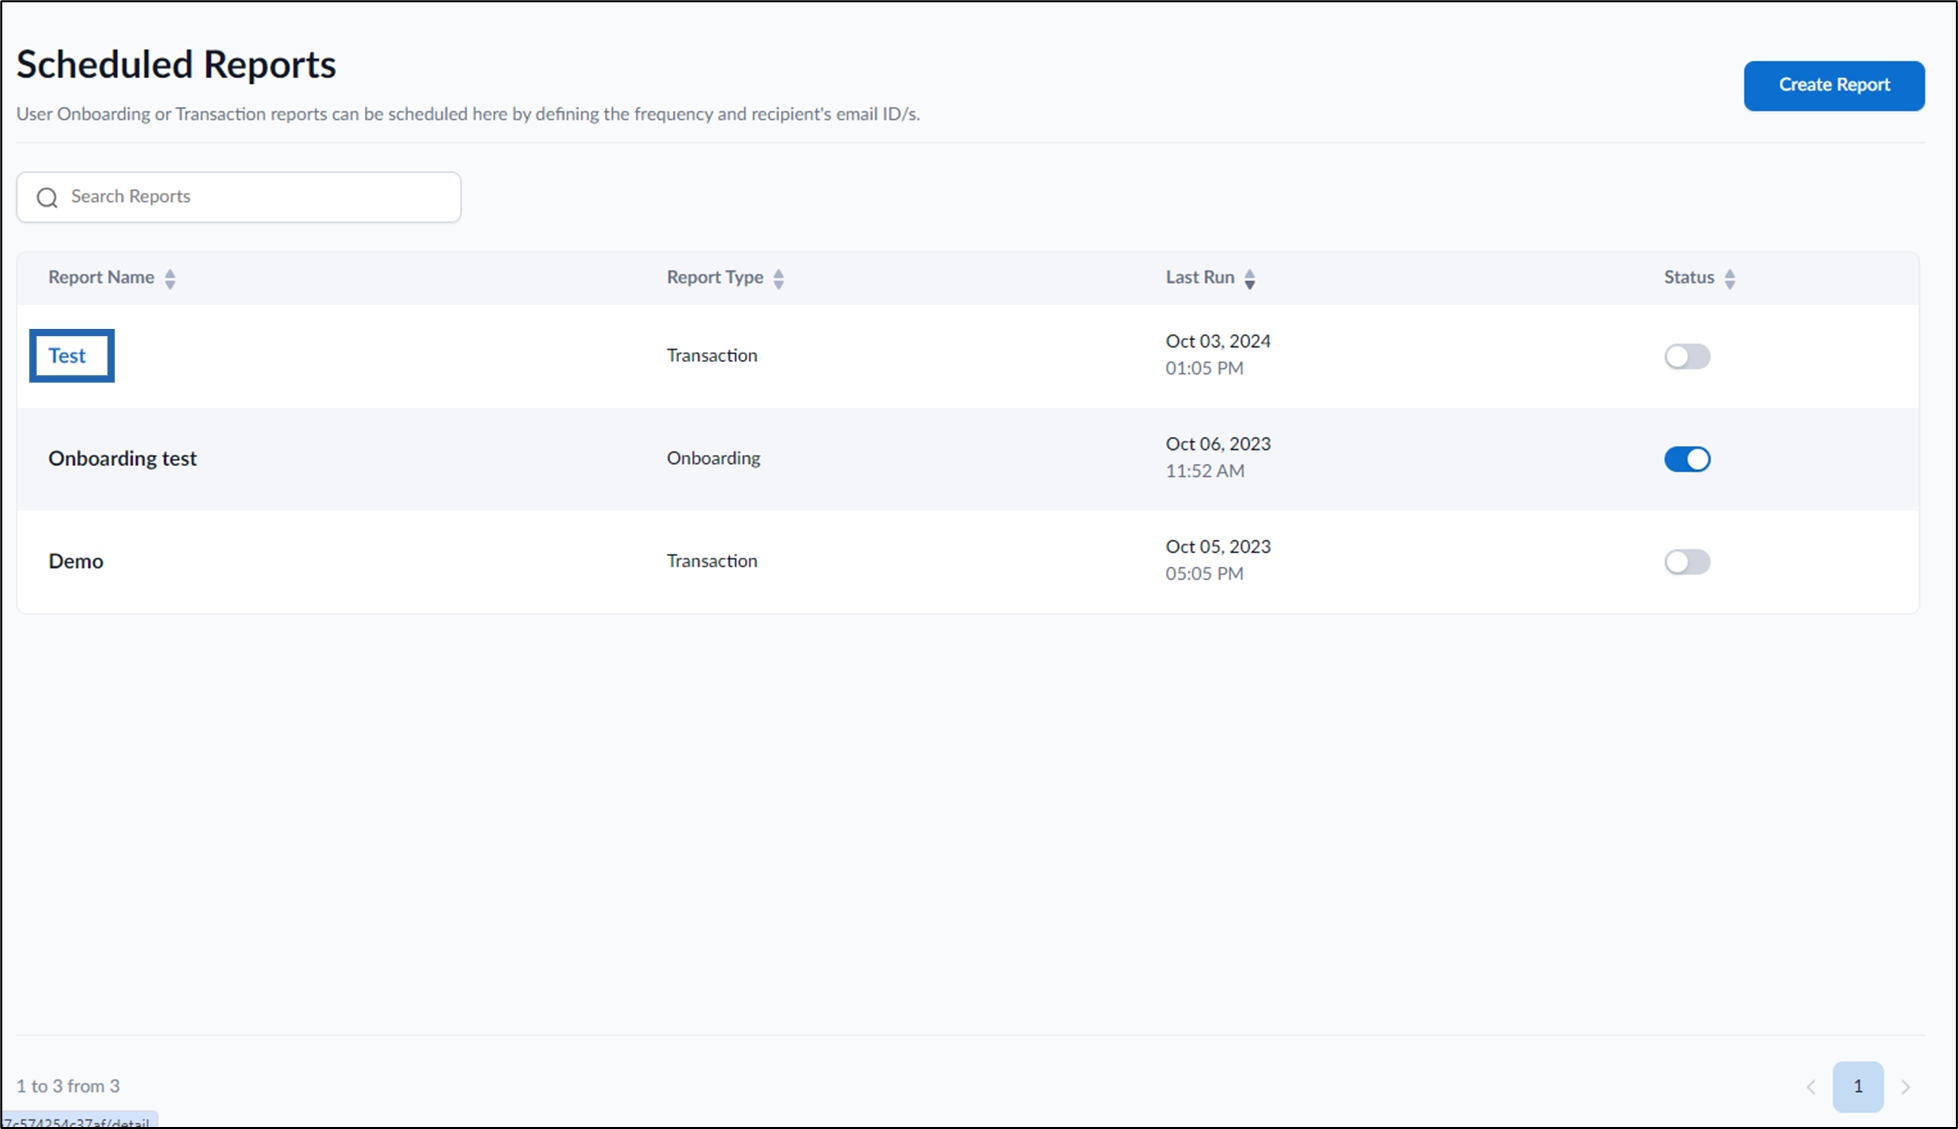The height and width of the screenshot is (1129, 1958).
Task: Disable the Onboarding test status toggle
Action: pyautogui.click(x=1687, y=459)
